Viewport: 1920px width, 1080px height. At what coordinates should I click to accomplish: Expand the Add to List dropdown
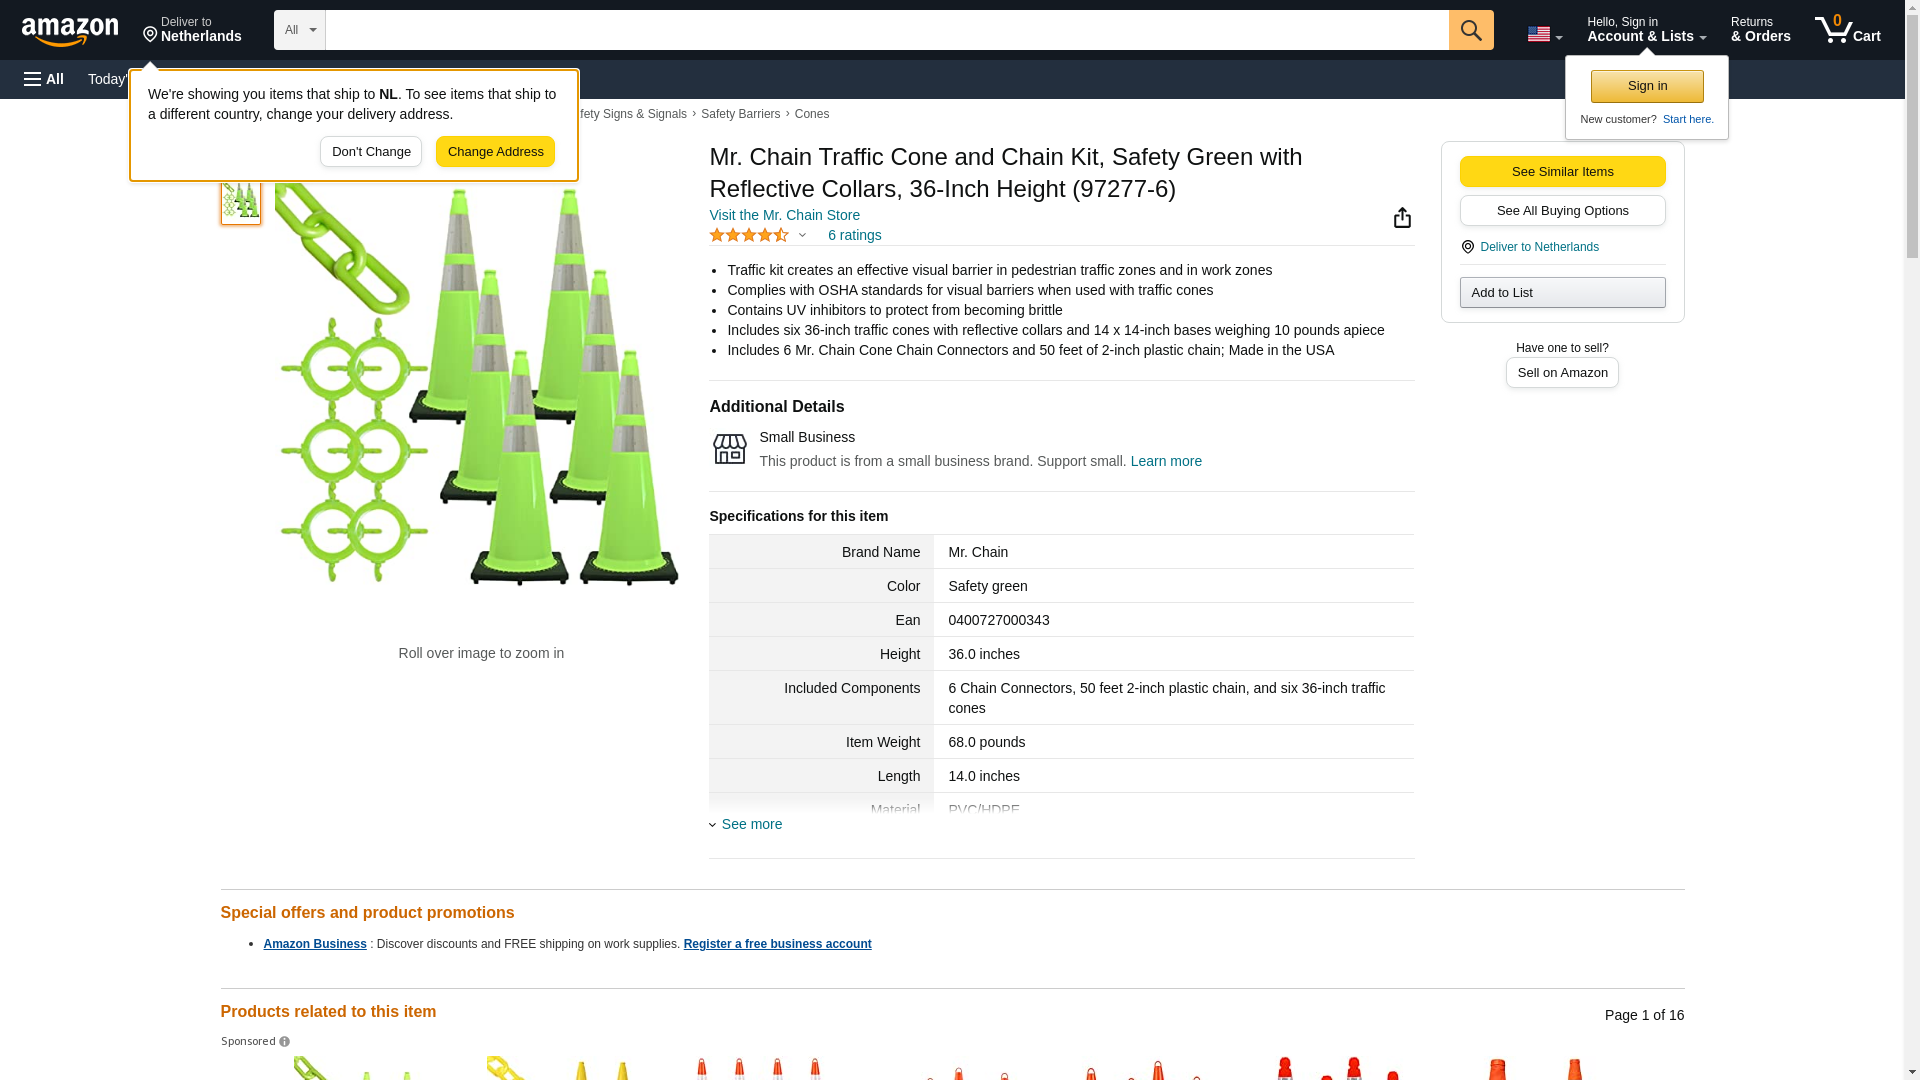(x=1561, y=293)
